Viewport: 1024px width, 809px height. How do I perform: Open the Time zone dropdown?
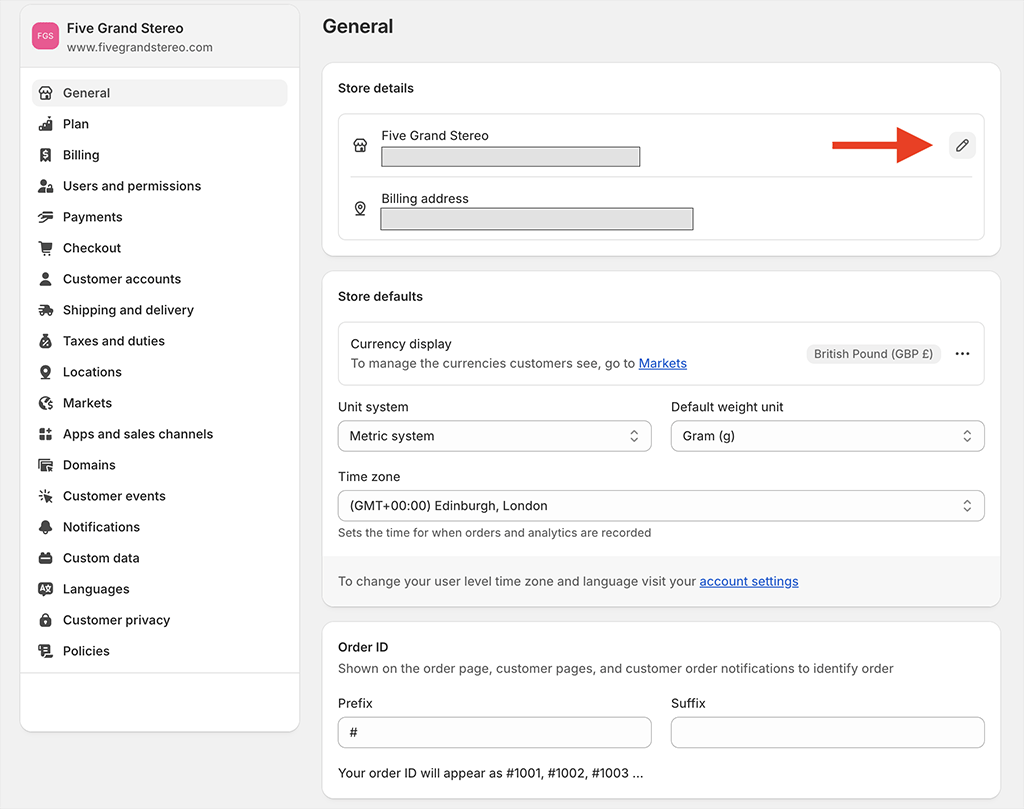tap(661, 506)
